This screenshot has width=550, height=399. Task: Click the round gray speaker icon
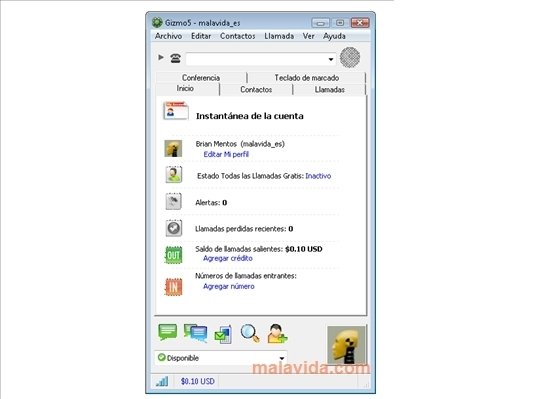(350, 58)
